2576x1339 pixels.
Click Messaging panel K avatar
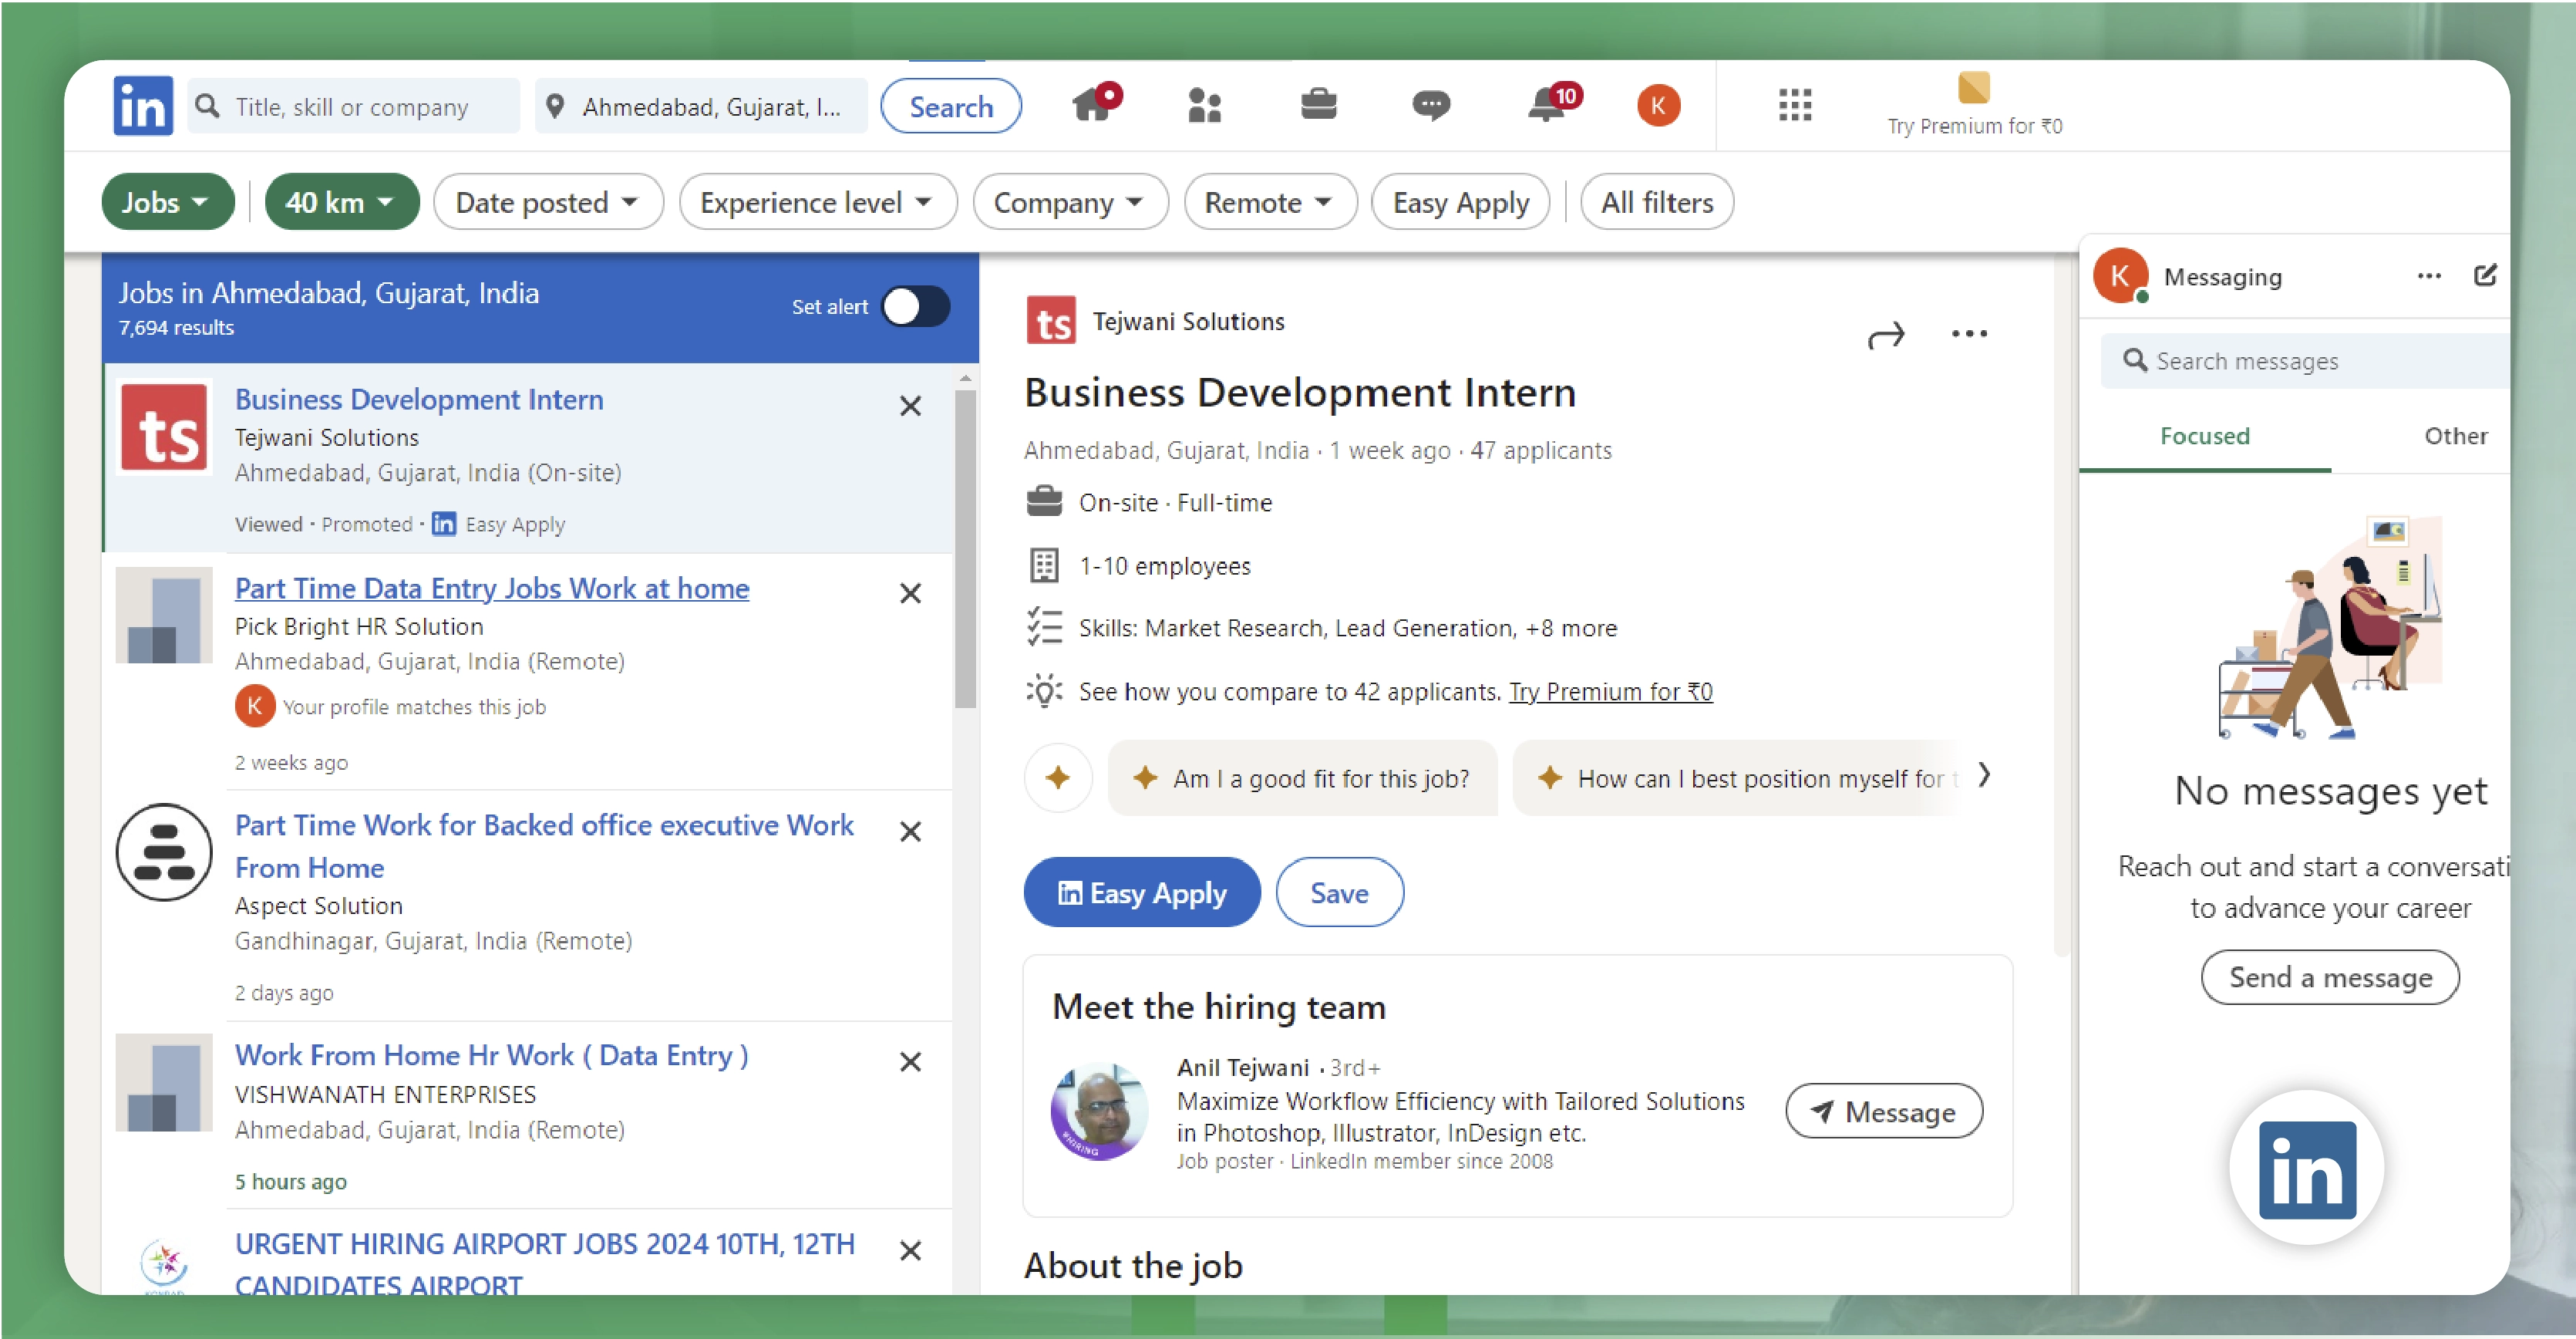click(x=2120, y=276)
